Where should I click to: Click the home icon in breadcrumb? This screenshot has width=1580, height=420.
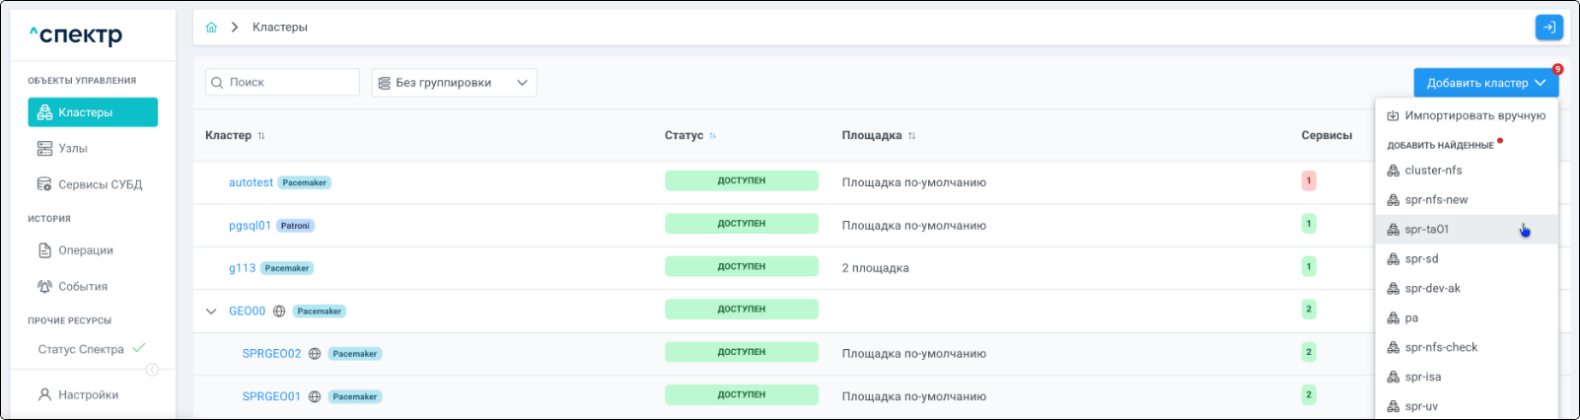pyautogui.click(x=211, y=28)
